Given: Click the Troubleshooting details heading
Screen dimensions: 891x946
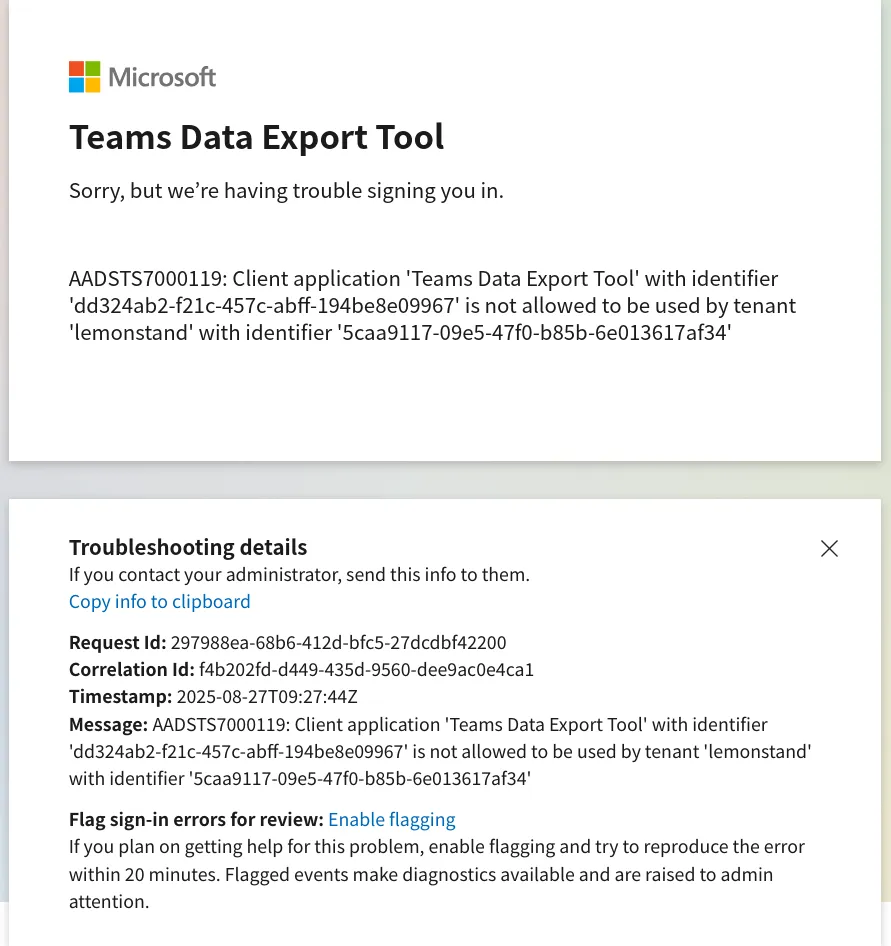Looking at the screenshot, I should point(188,547).
